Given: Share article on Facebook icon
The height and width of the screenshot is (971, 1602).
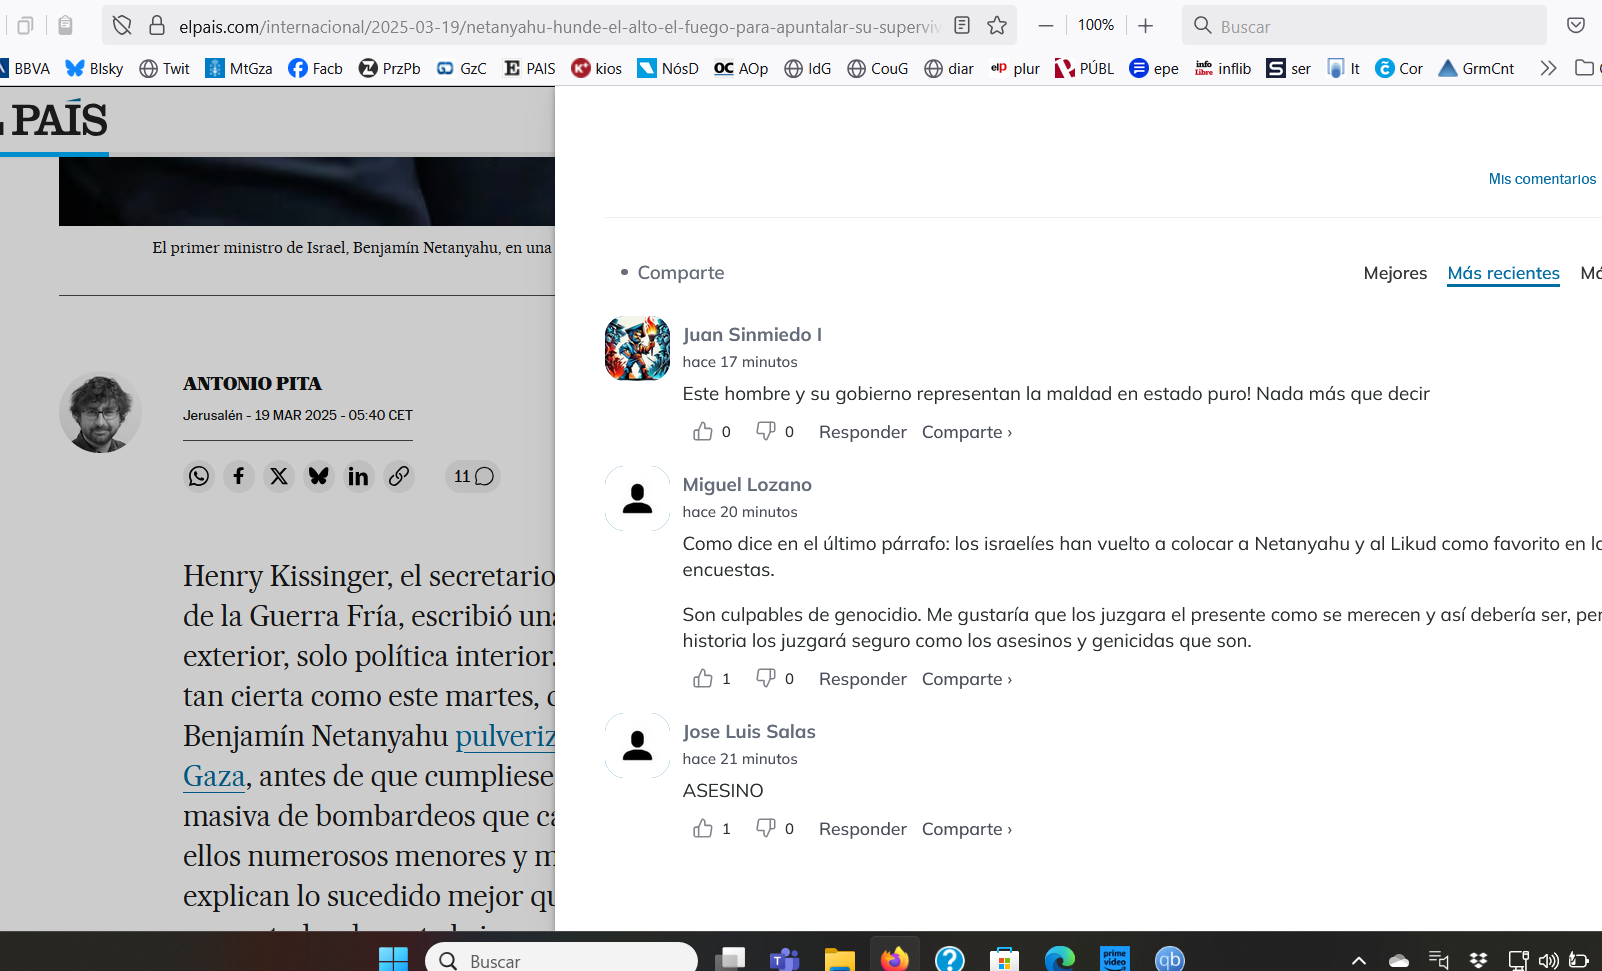Looking at the screenshot, I should point(239,476).
